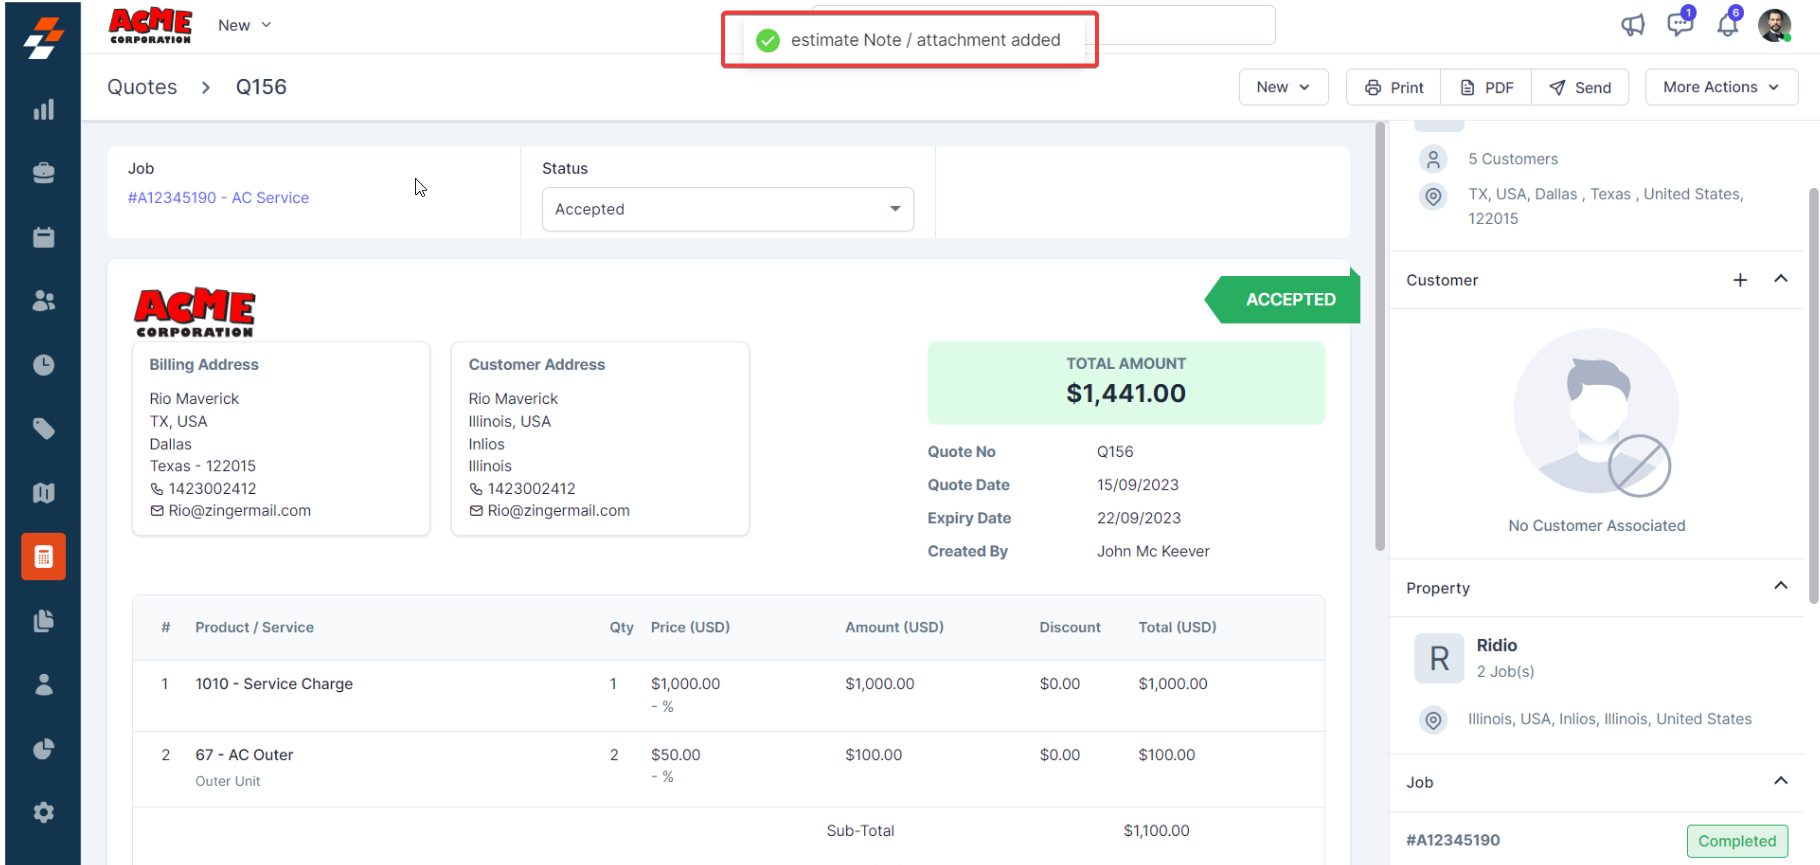
Task: Open the dashboard chart icon in sidebar
Action: (43, 110)
